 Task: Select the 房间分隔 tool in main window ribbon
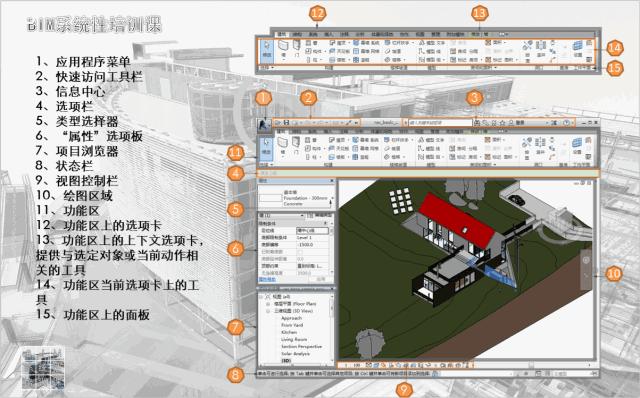(x=463, y=149)
